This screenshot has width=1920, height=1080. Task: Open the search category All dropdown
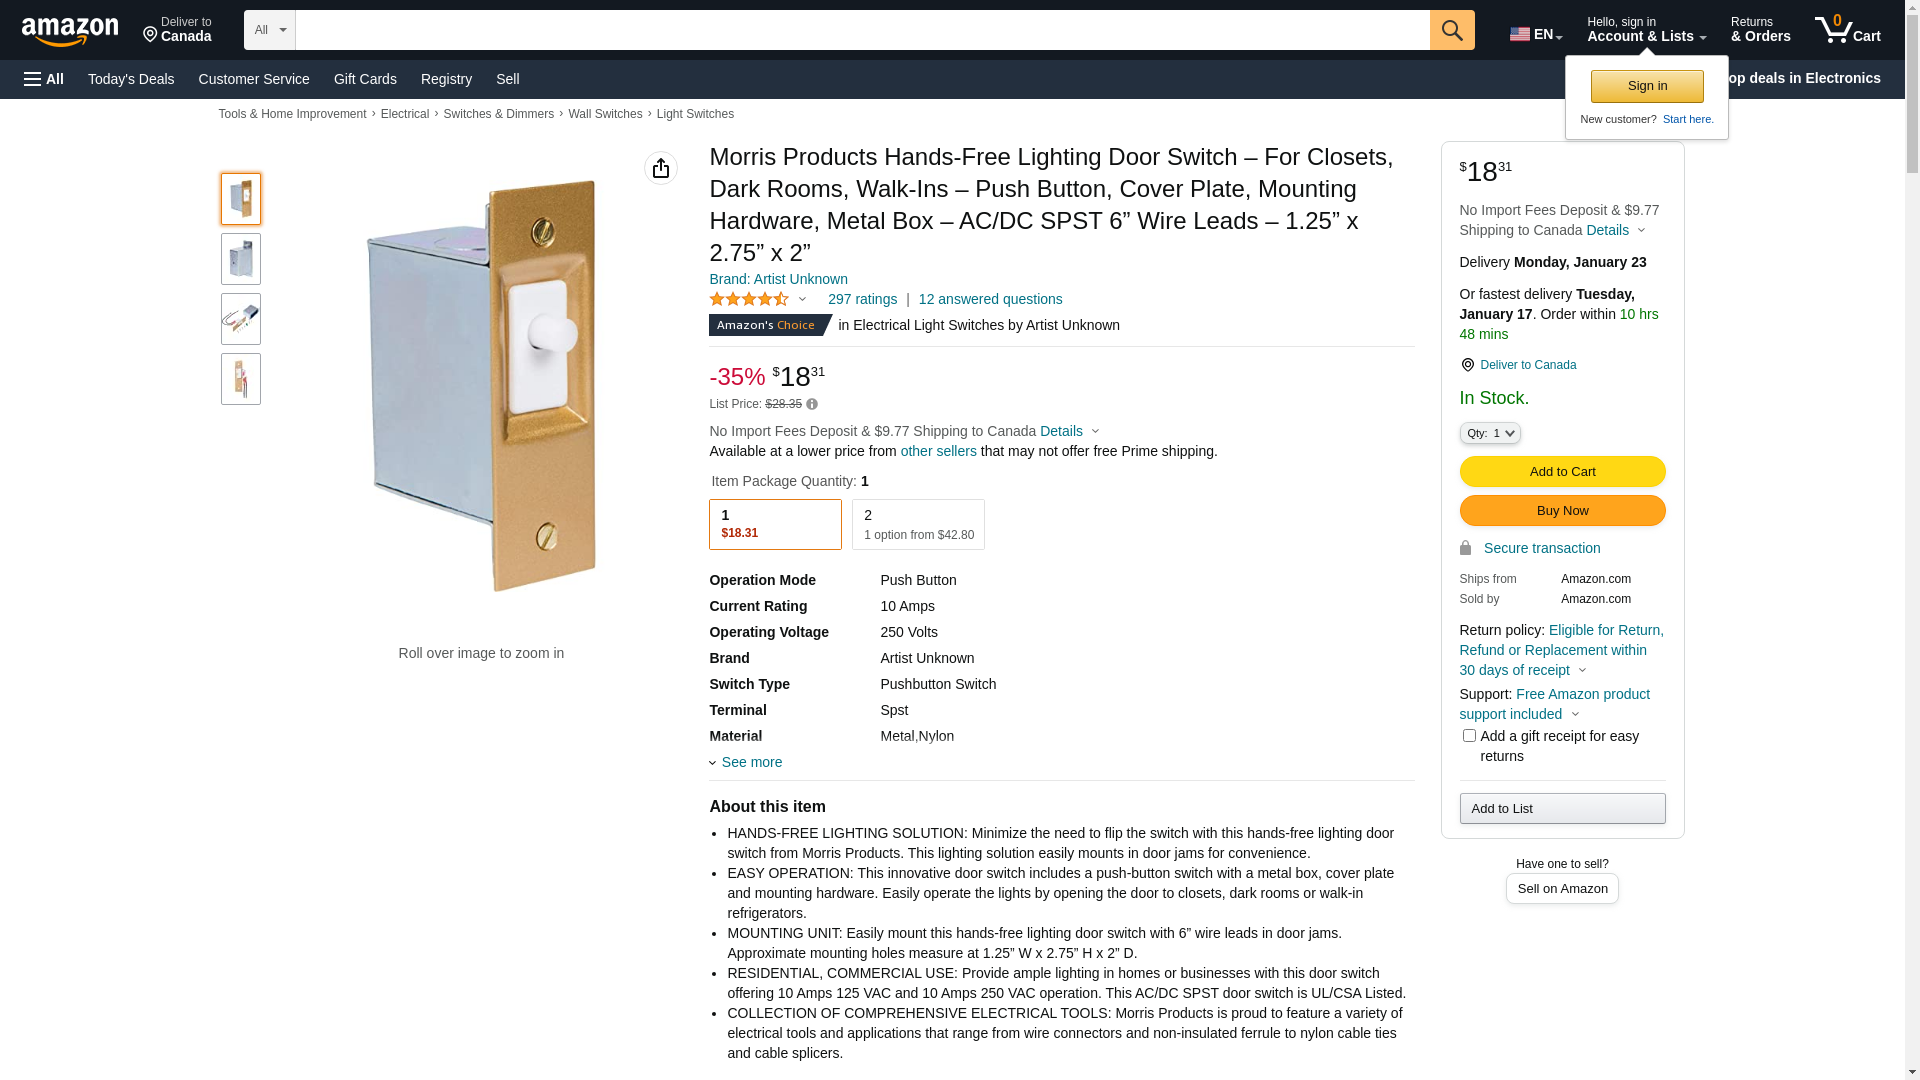[270, 30]
